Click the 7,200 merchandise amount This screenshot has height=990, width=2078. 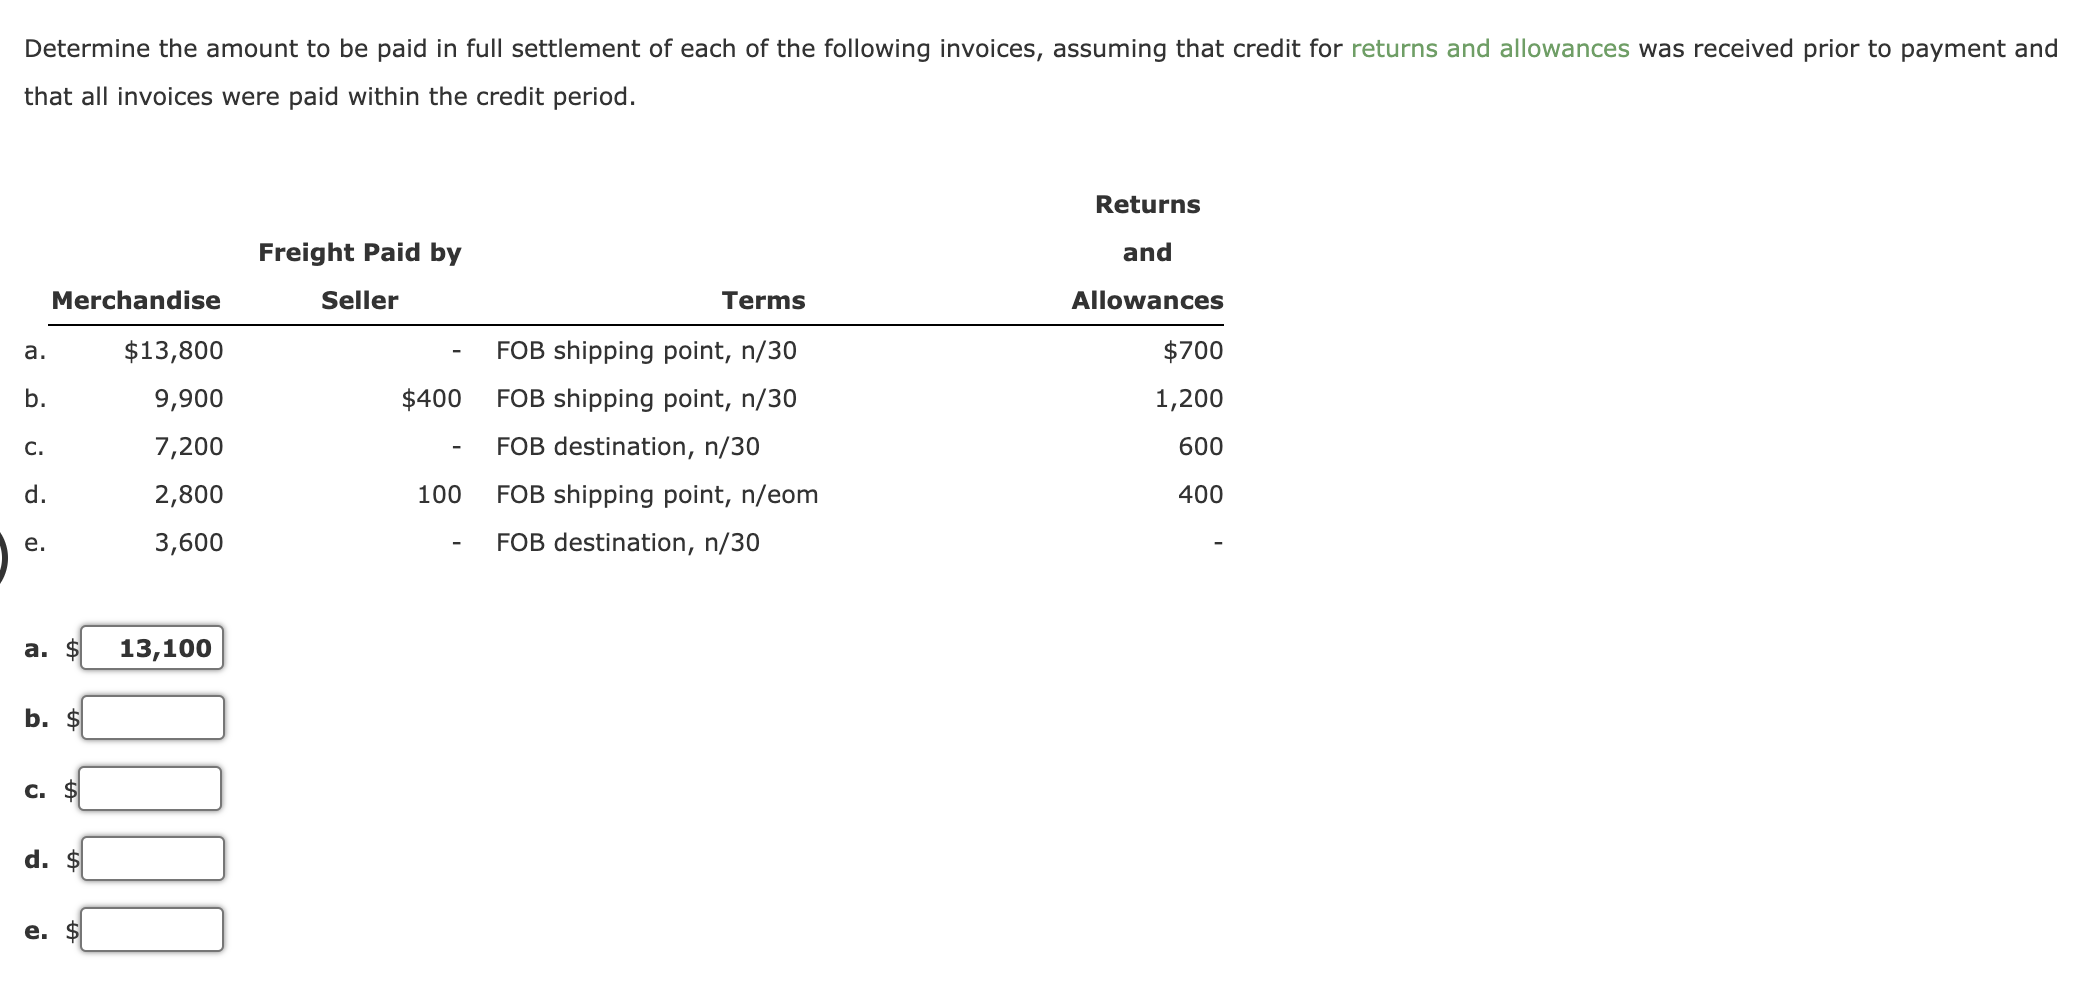coord(189,447)
